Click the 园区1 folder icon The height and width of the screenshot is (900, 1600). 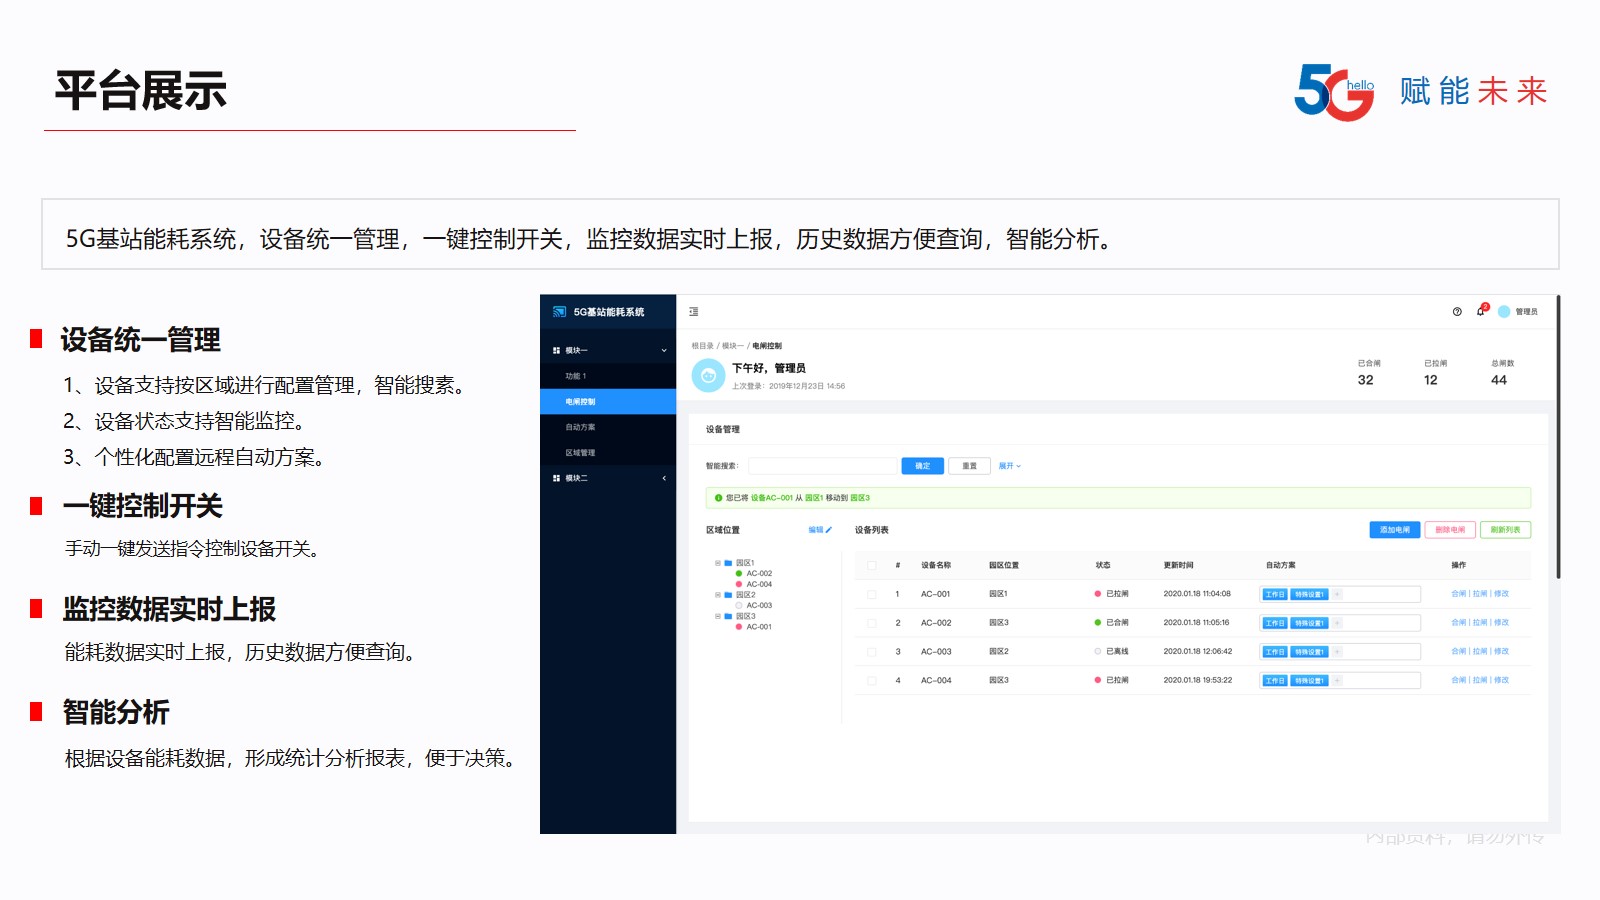point(728,563)
